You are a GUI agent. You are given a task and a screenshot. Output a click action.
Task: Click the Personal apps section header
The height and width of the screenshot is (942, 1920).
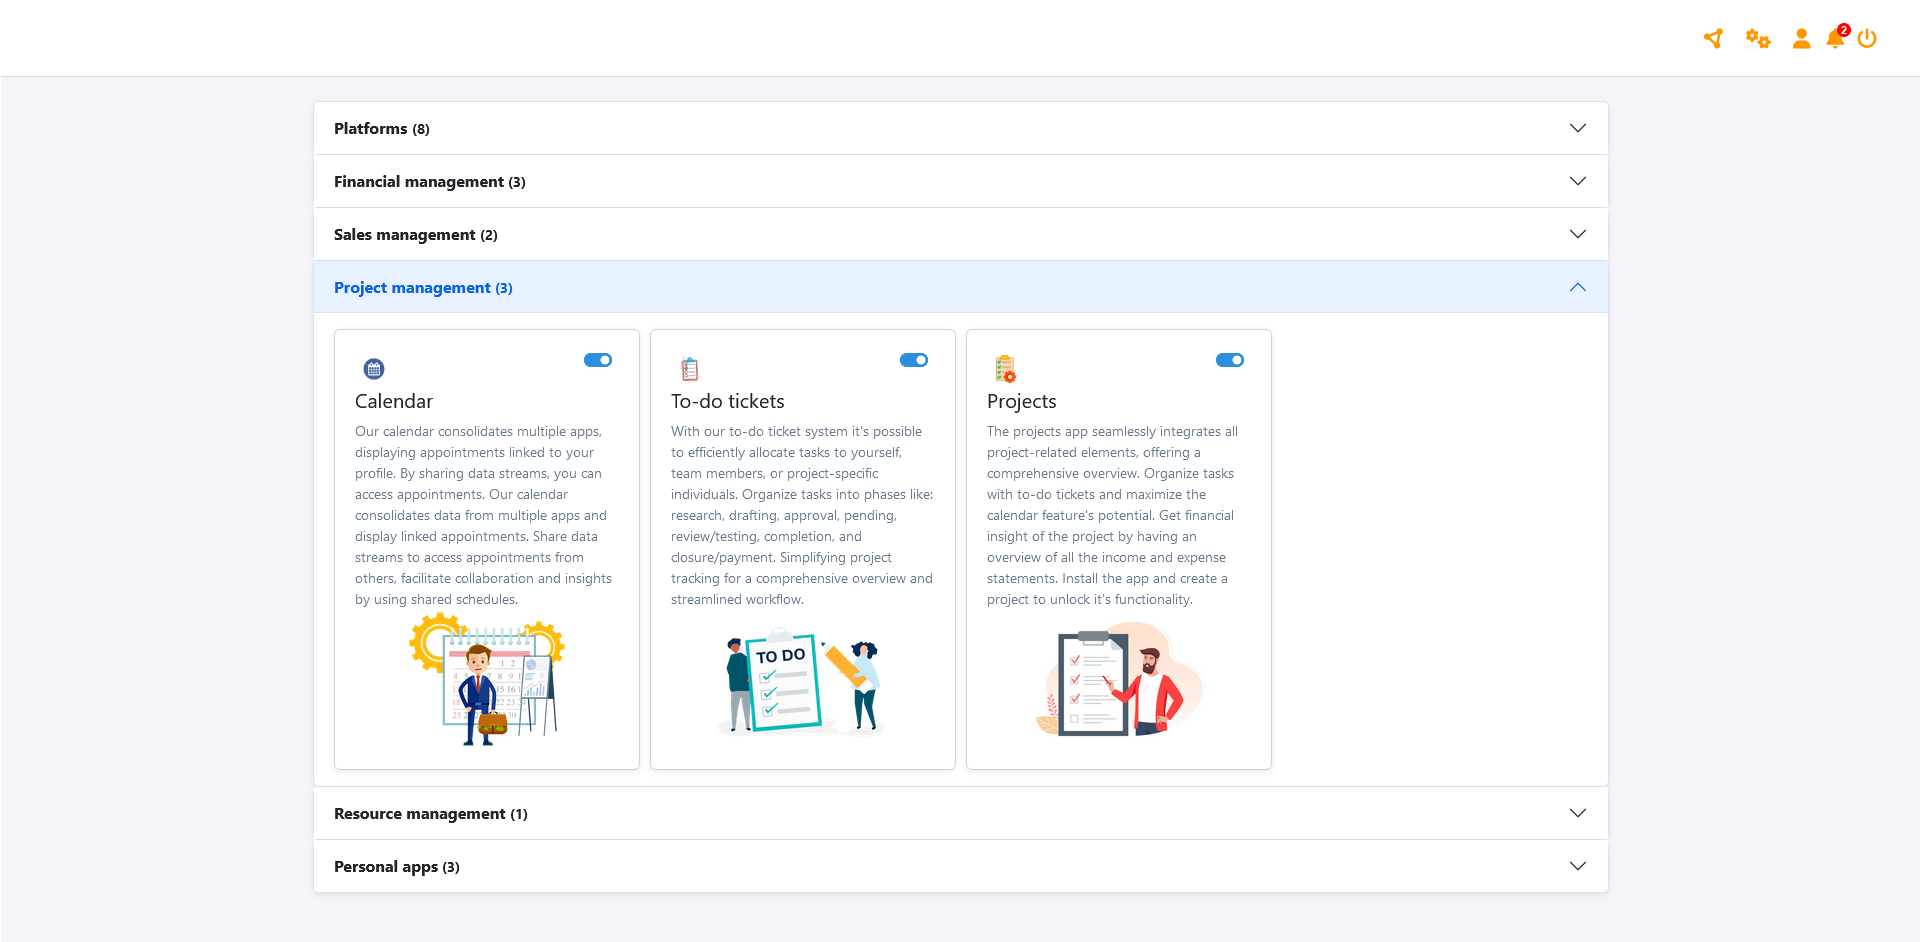click(396, 867)
